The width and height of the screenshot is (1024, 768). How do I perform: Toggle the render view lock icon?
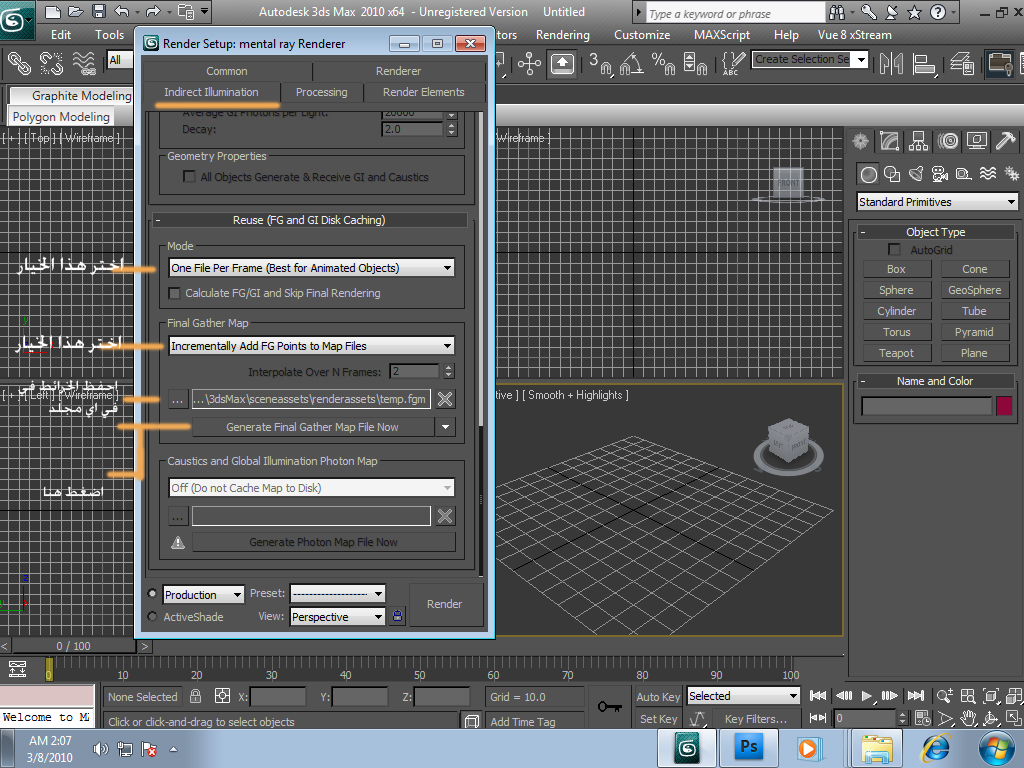[397, 616]
